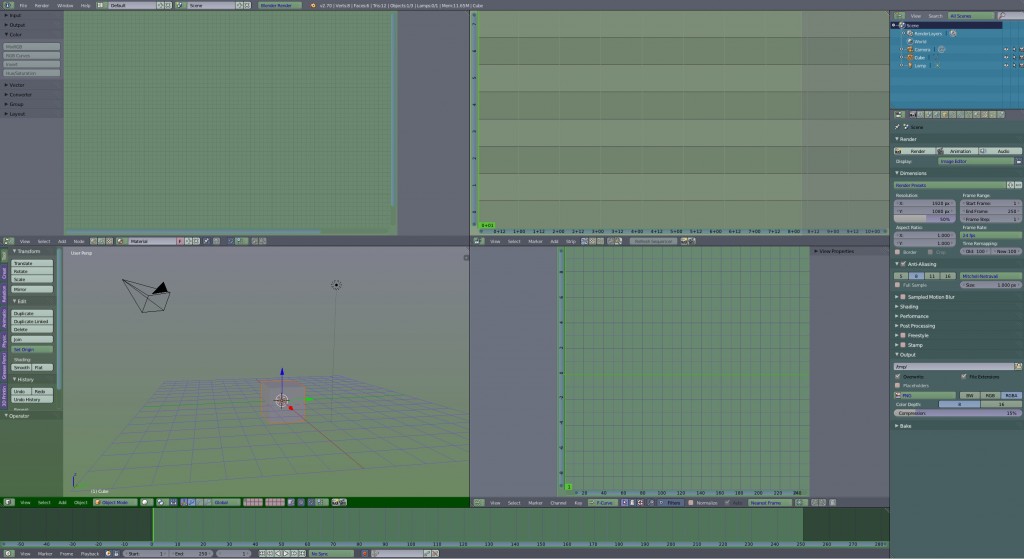Viewport: 1024px width, 559px height.
Task: Open the File menu in the top bar
Action: click(x=23, y=5)
